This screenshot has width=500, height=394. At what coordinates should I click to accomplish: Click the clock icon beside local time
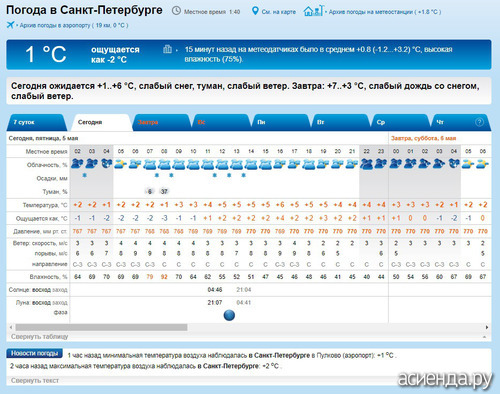click(176, 11)
